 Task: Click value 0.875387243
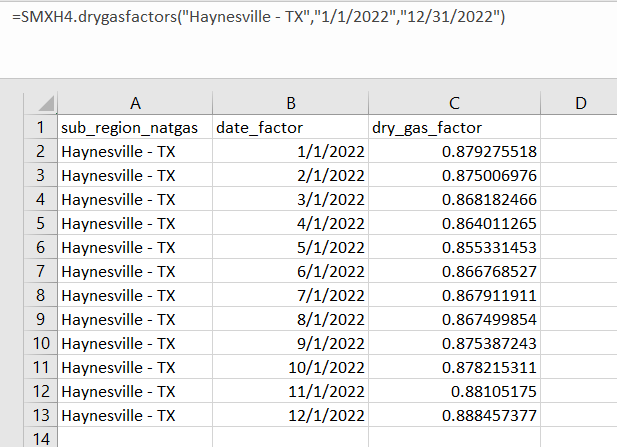[454, 343]
